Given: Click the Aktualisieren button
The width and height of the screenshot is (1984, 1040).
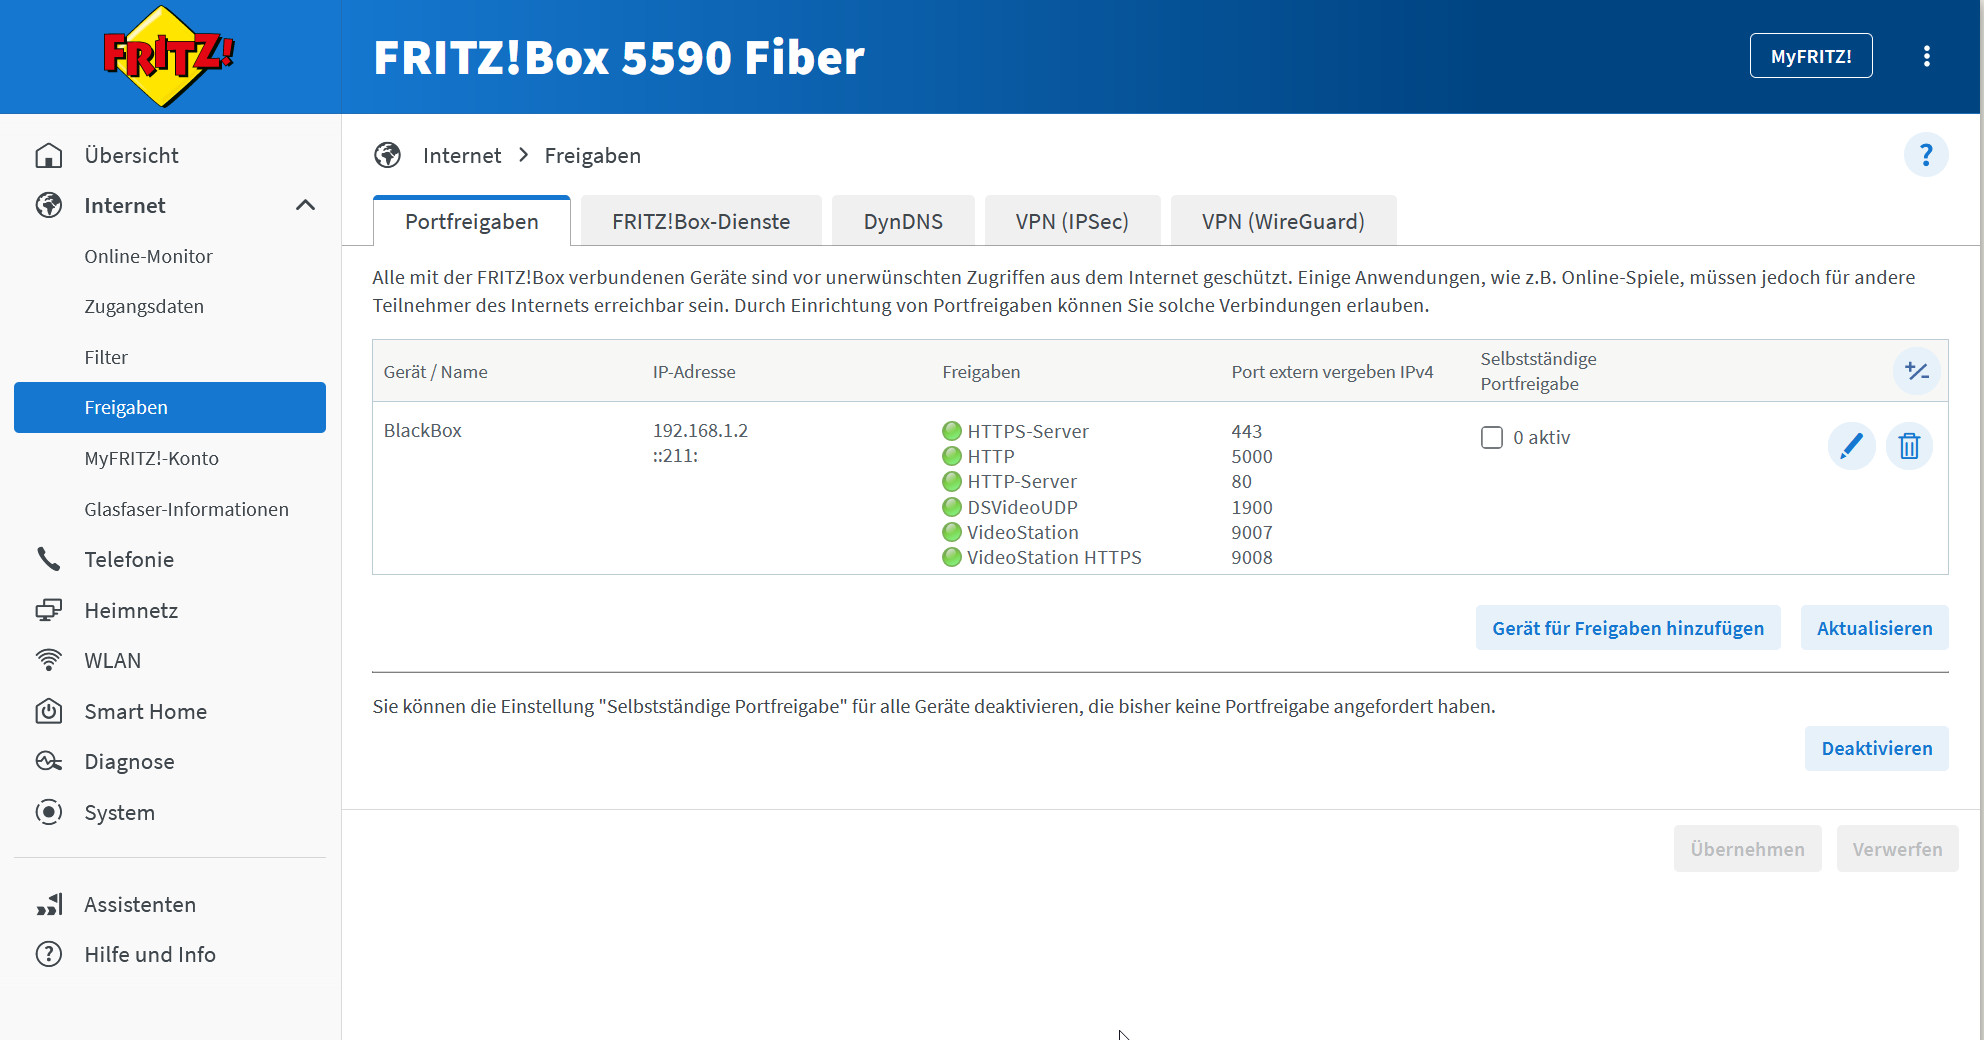Looking at the screenshot, I should click(1873, 628).
